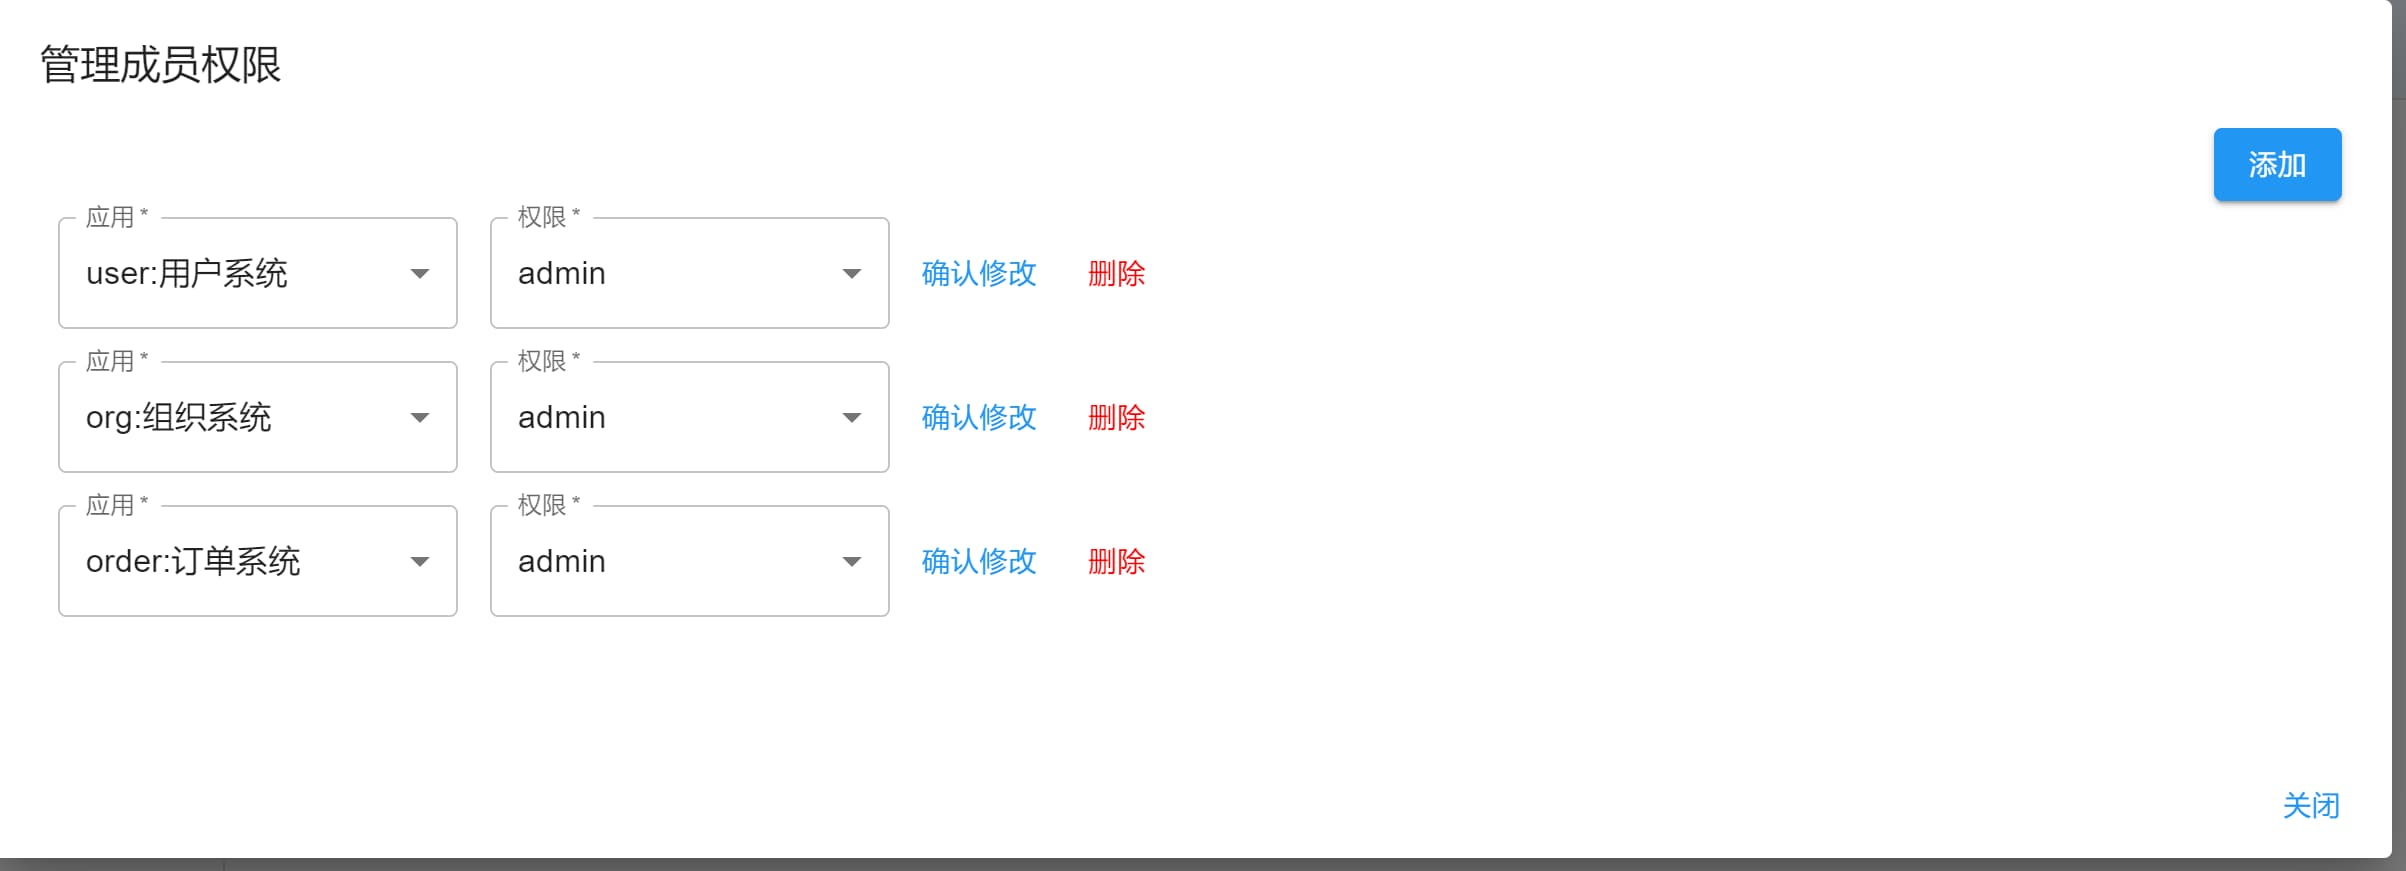Confirm changes with 确认修改 for user:用户系统
This screenshot has width=2406, height=871.
[x=979, y=274]
